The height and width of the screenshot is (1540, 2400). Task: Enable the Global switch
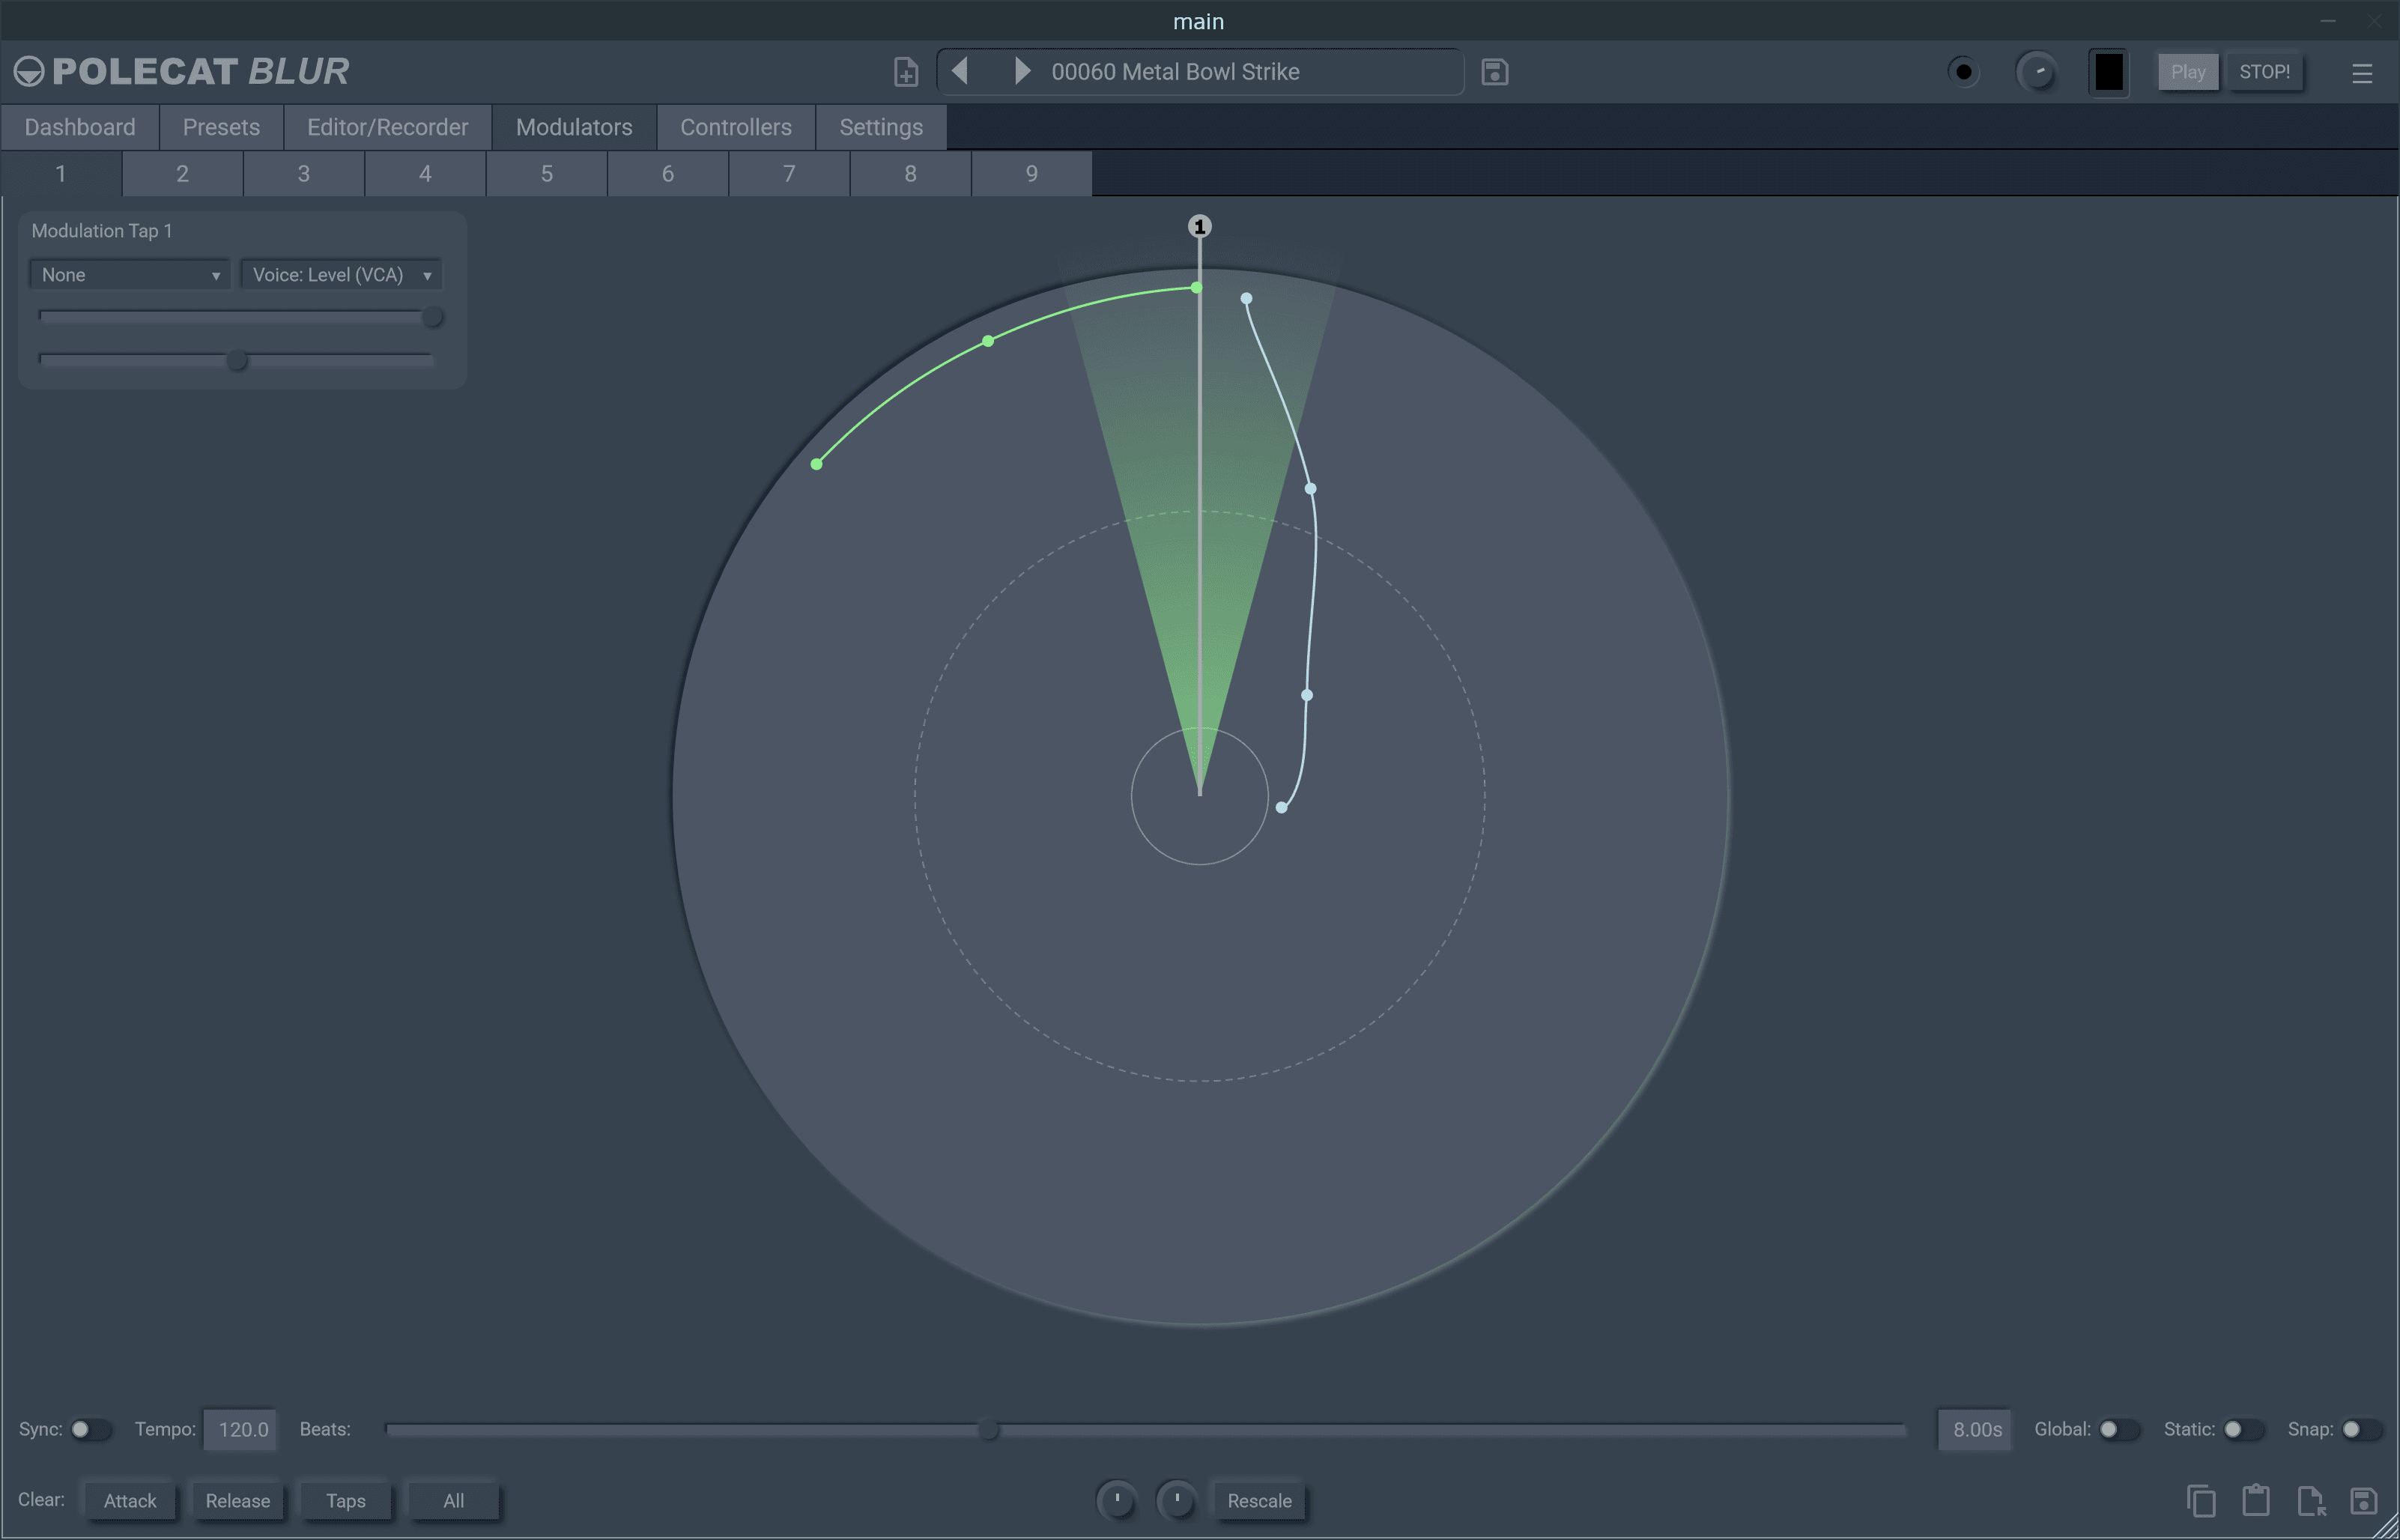[x=2118, y=1429]
